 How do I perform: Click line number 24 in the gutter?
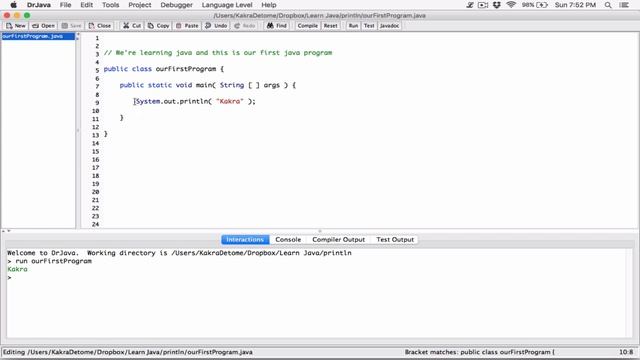(x=96, y=224)
